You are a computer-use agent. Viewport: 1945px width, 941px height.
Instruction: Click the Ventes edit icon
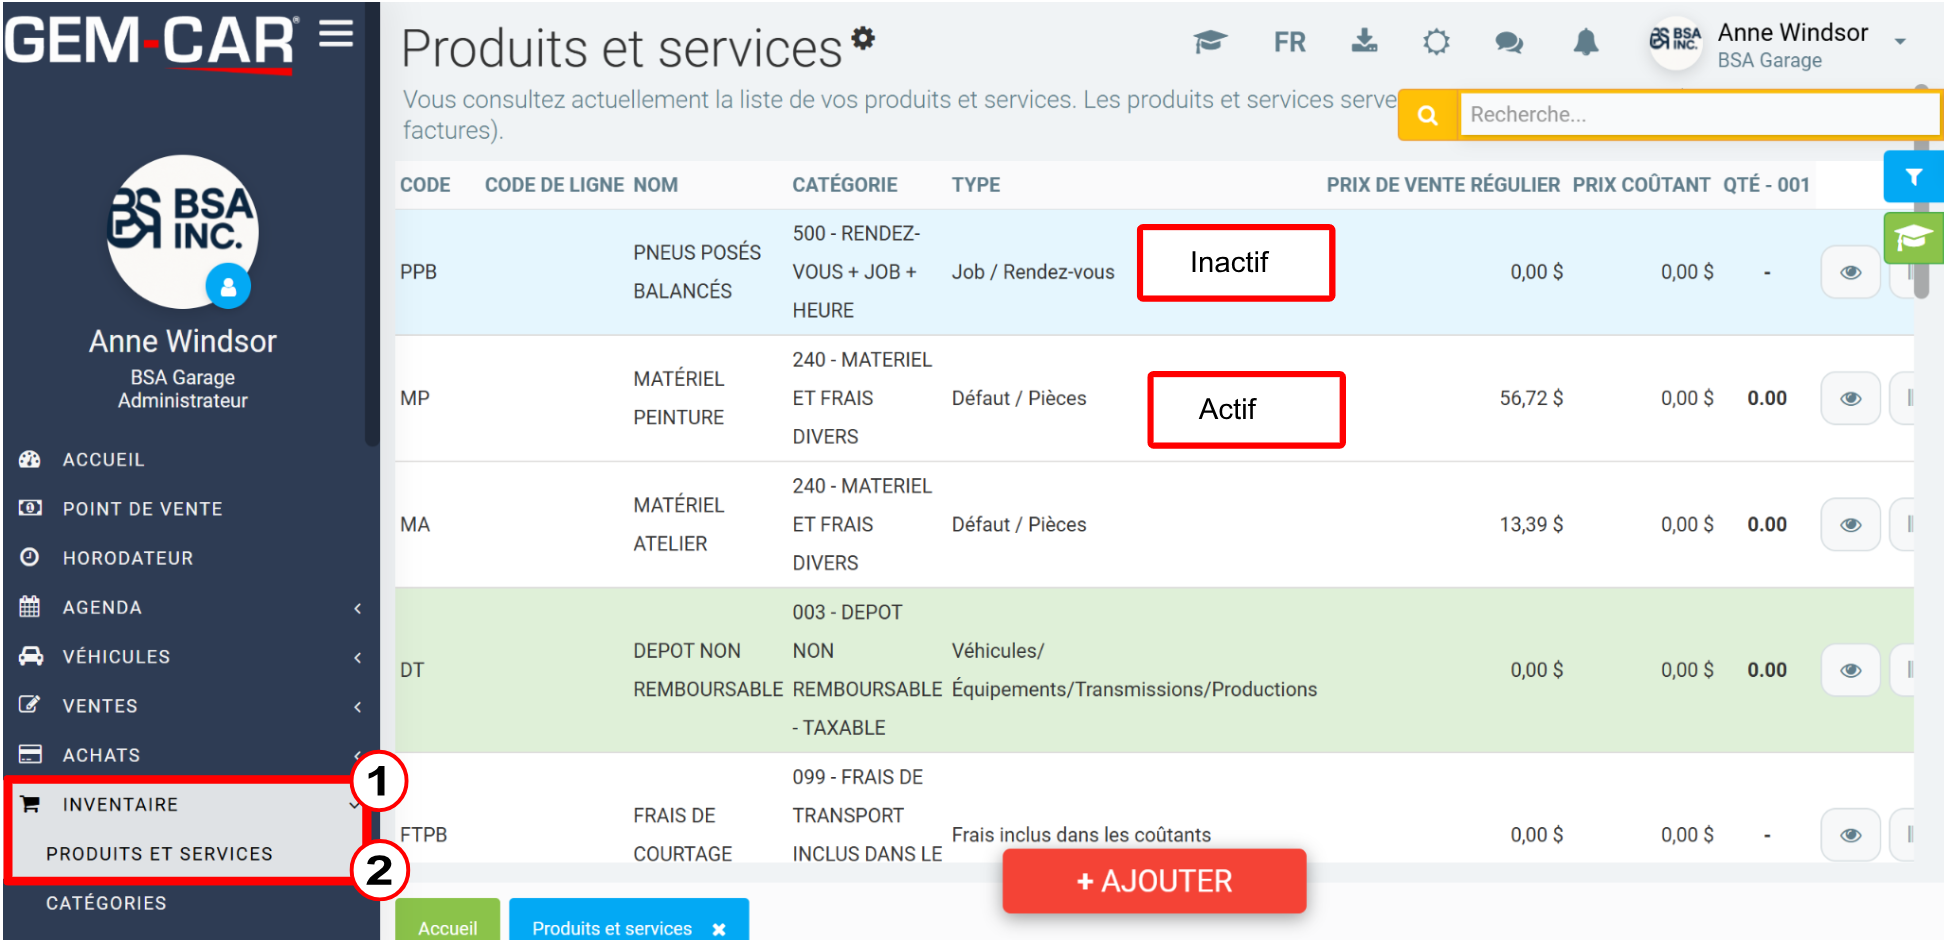(30, 705)
